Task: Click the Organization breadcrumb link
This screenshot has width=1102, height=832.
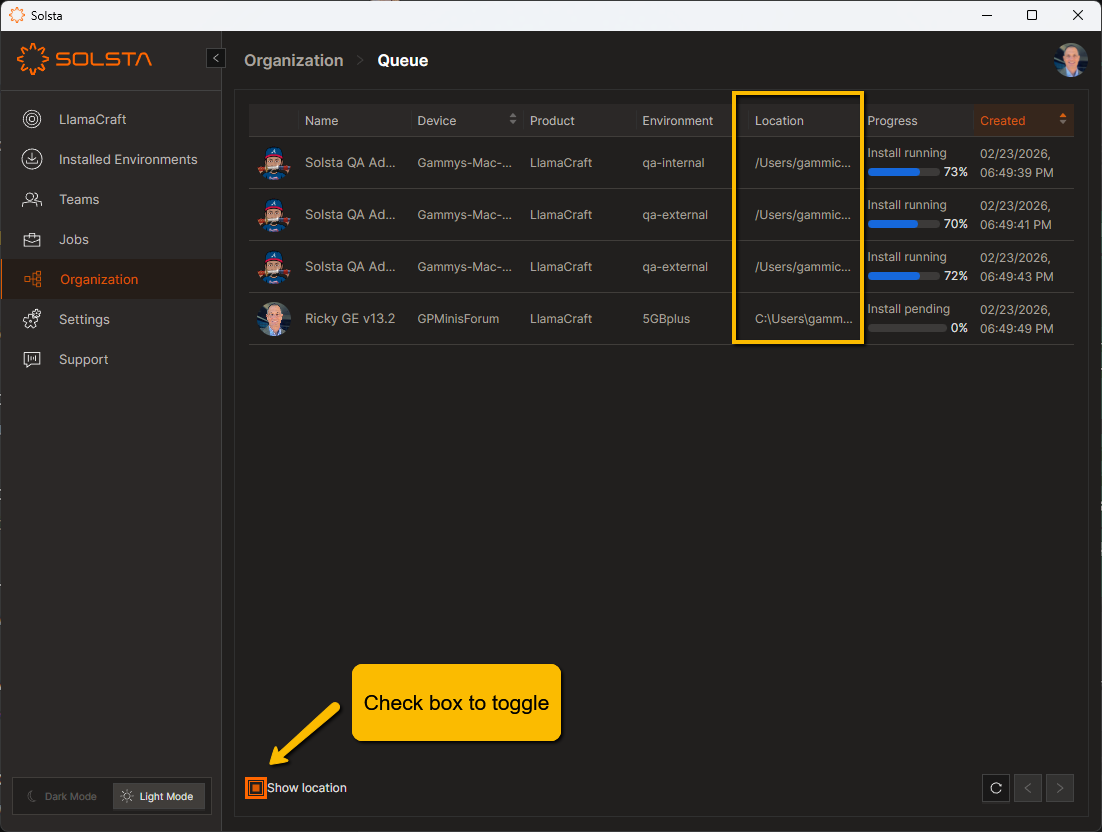Action: (x=294, y=60)
